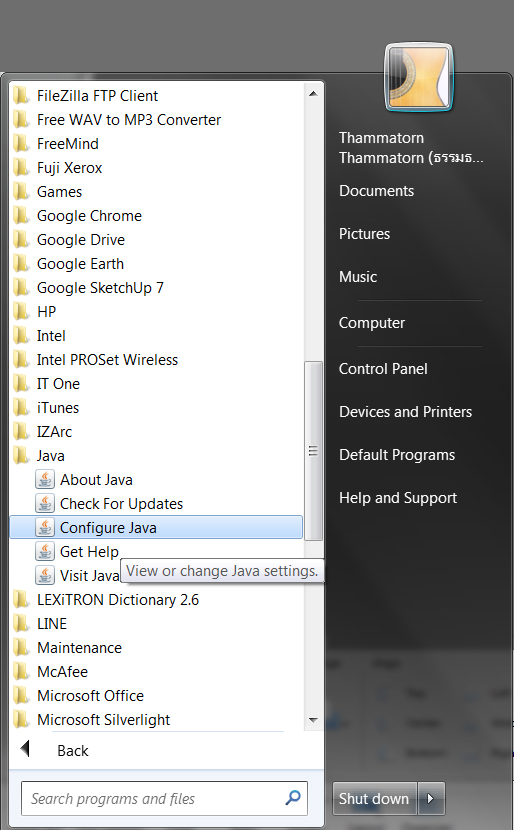Click the Games folder icon
Image resolution: width=514 pixels, height=830 pixels.
point(21,192)
